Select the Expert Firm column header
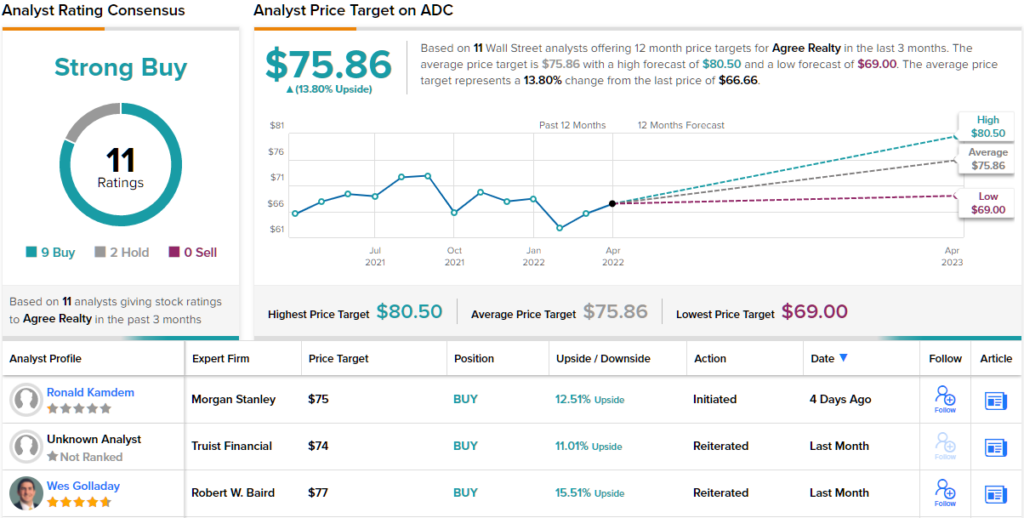The image size is (1024, 518). (x=220, y=358)
